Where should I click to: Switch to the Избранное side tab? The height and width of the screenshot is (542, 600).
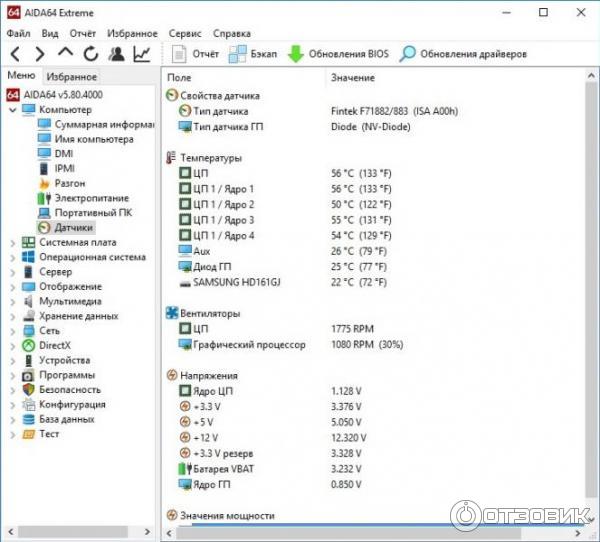72,77
